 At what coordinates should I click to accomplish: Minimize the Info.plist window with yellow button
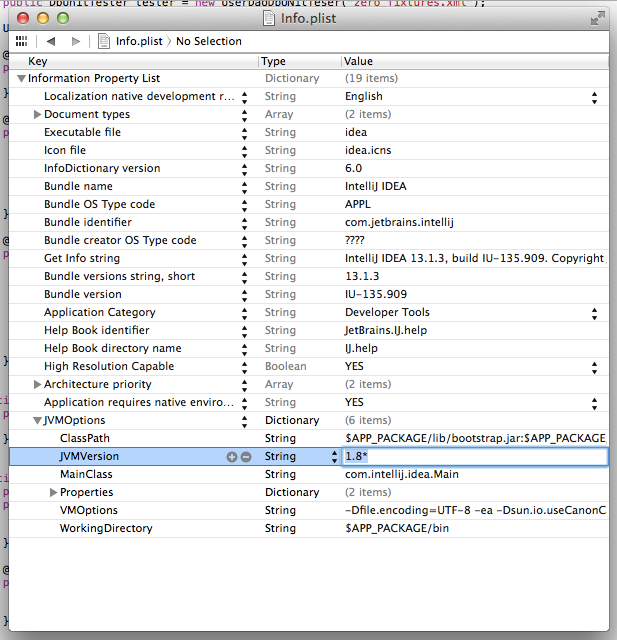point(43,18)
